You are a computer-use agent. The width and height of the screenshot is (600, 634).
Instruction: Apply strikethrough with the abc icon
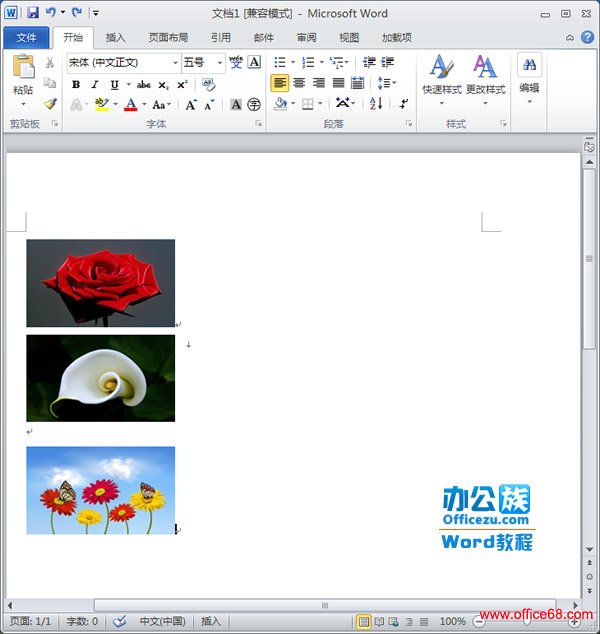pyautogui.click(x=144, y=85)
